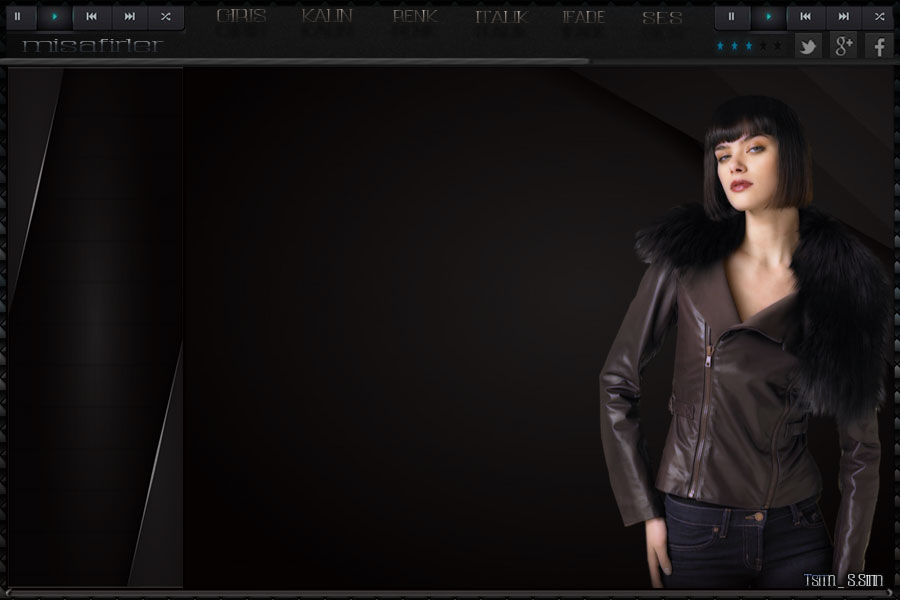This screenshot has height=600, width=900.
Task: Toggle the ITALIK text option
Action: (x=500, y=17)
